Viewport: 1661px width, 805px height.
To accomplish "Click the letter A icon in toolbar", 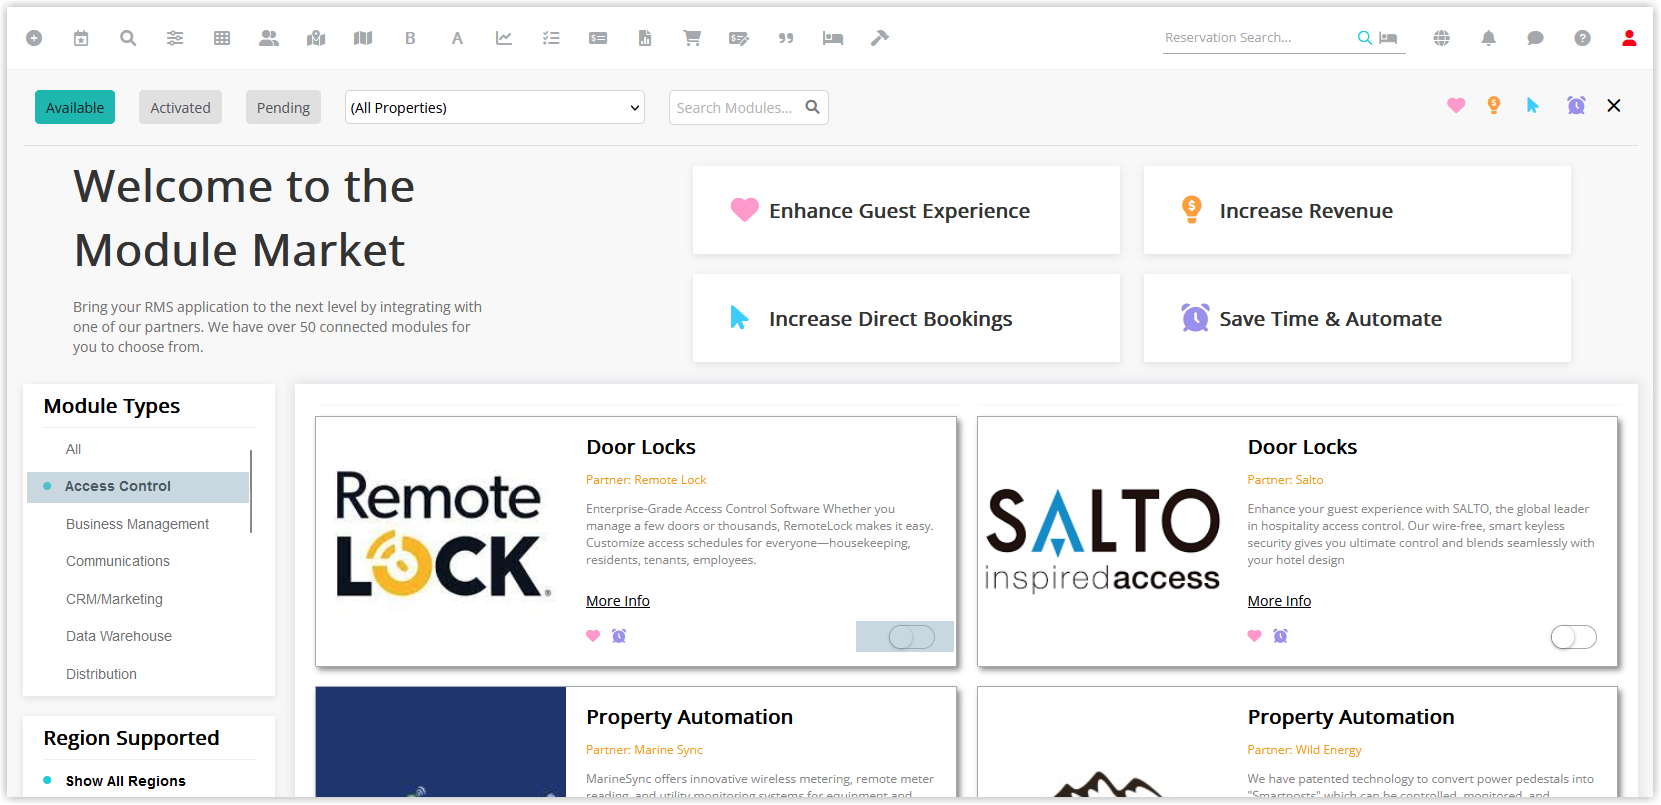I will tap(457, 38).
